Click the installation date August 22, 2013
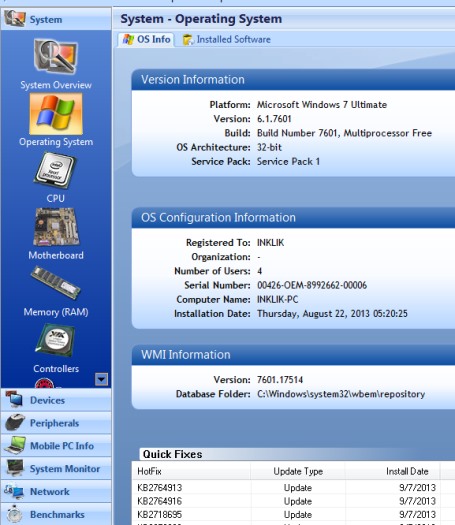Screen dimensions: 455x525 [x=332, y=314]
